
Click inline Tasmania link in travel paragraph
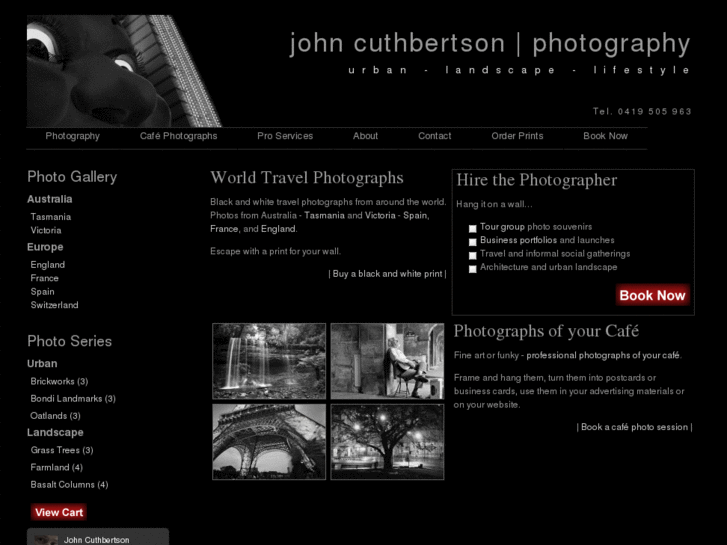coord(324,215)
